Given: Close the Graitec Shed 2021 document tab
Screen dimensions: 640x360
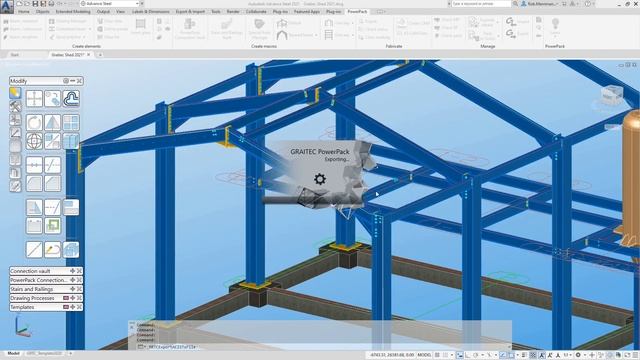Looking at the screenshot, I should [89, 54].
